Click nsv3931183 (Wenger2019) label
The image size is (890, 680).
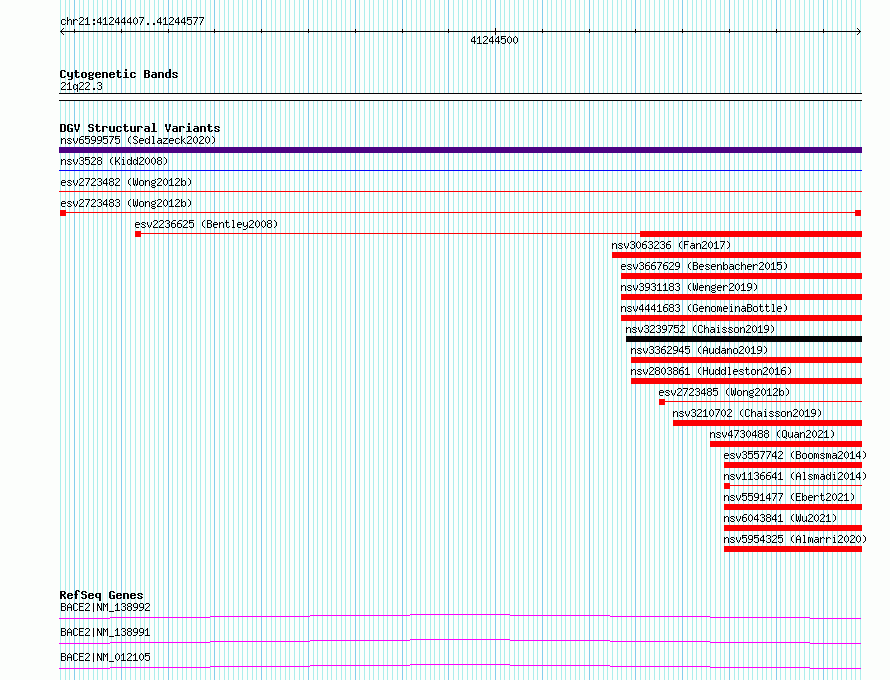pos(689,287)
